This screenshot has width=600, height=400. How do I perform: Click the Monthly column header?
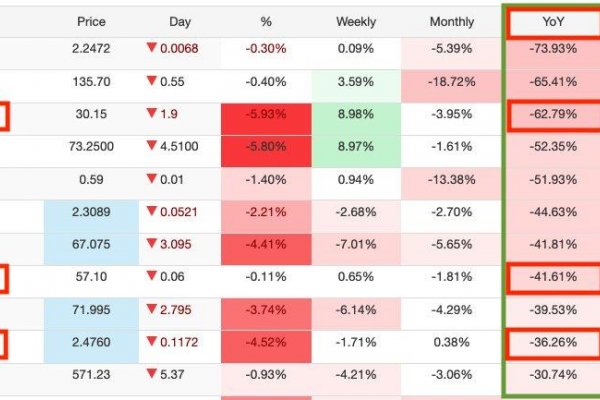pyautogui.click(x=452, y=21)
